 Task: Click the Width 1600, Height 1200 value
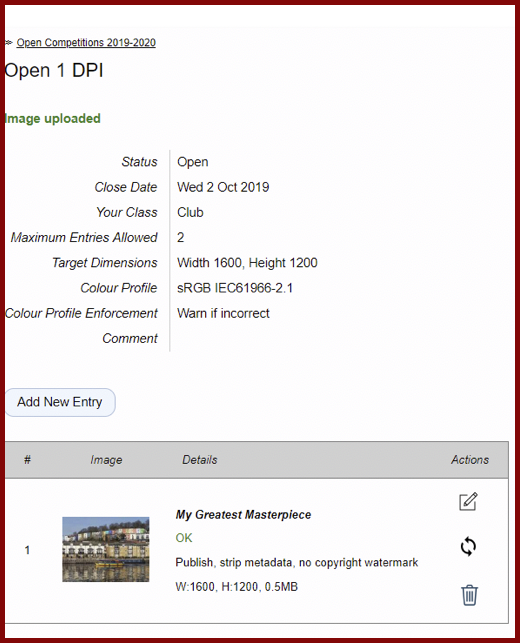pos(247,263)
